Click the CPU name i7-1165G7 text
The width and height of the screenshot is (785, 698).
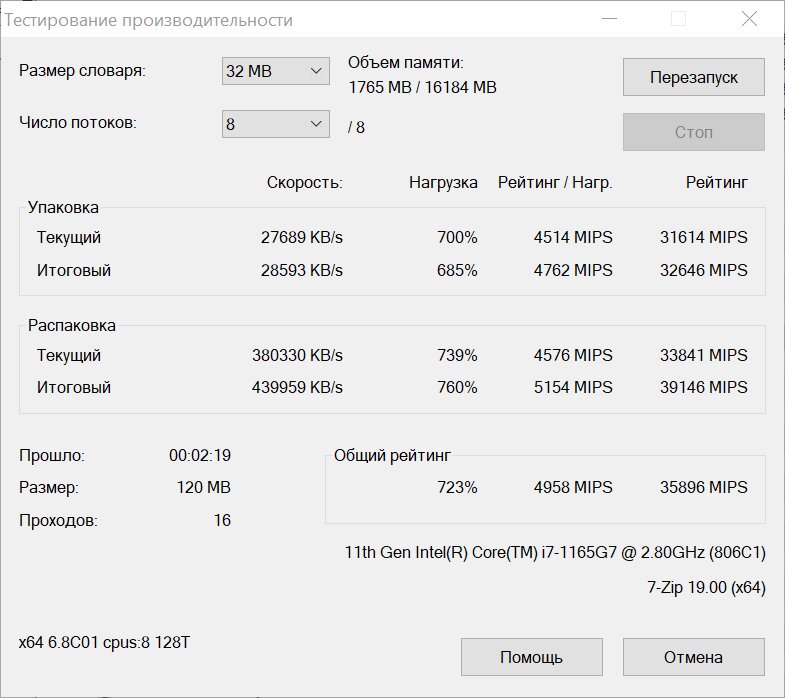coord(555,552)
